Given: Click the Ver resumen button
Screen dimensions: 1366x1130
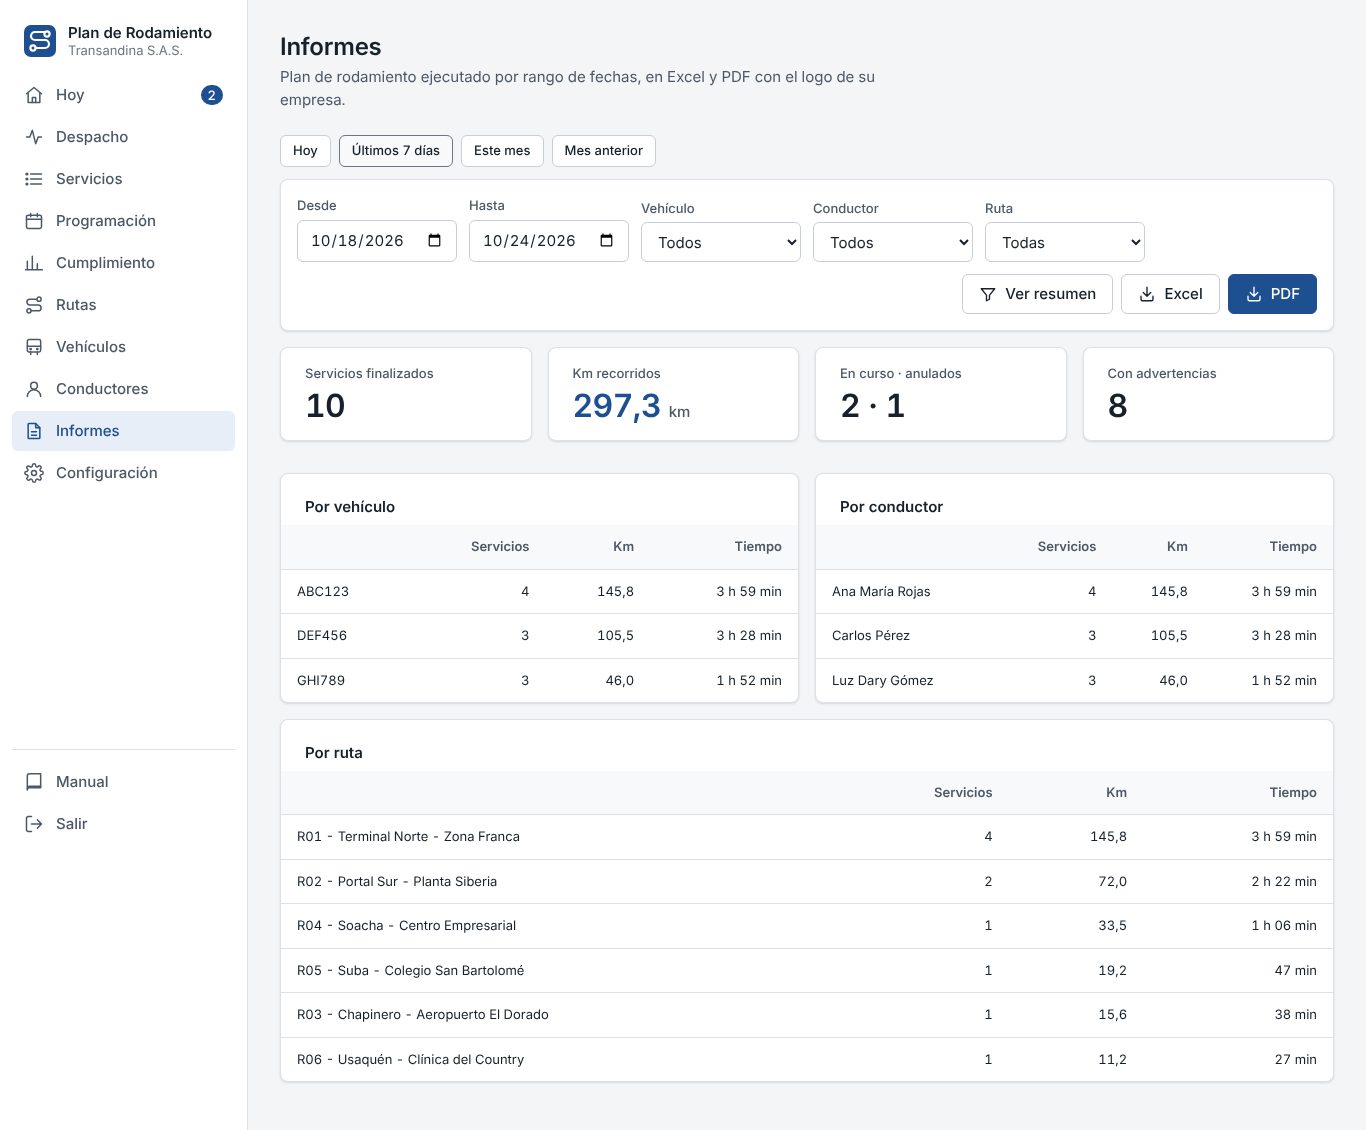Looking at the screenshot, I should point(1037,294).
